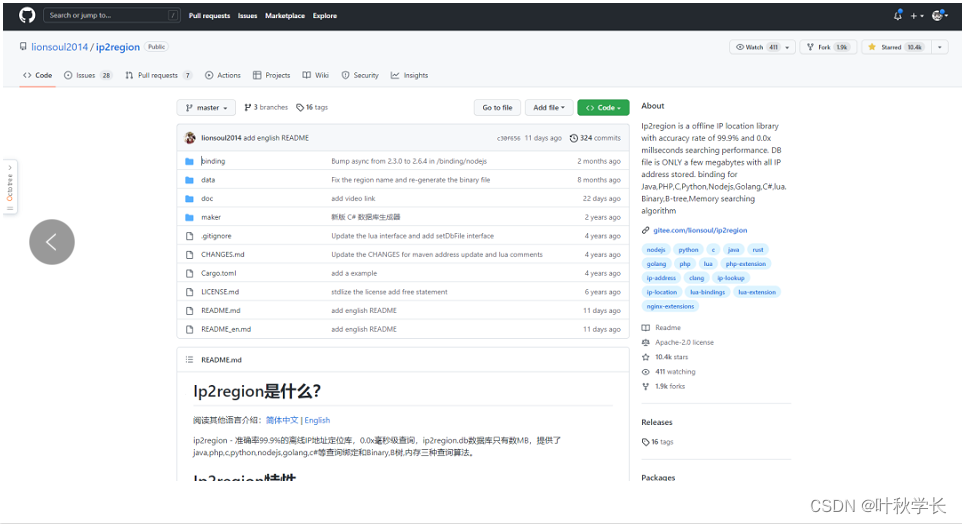962x524 pixels.
Task: Open the doc folder
Action: click(x=207, y=199)
